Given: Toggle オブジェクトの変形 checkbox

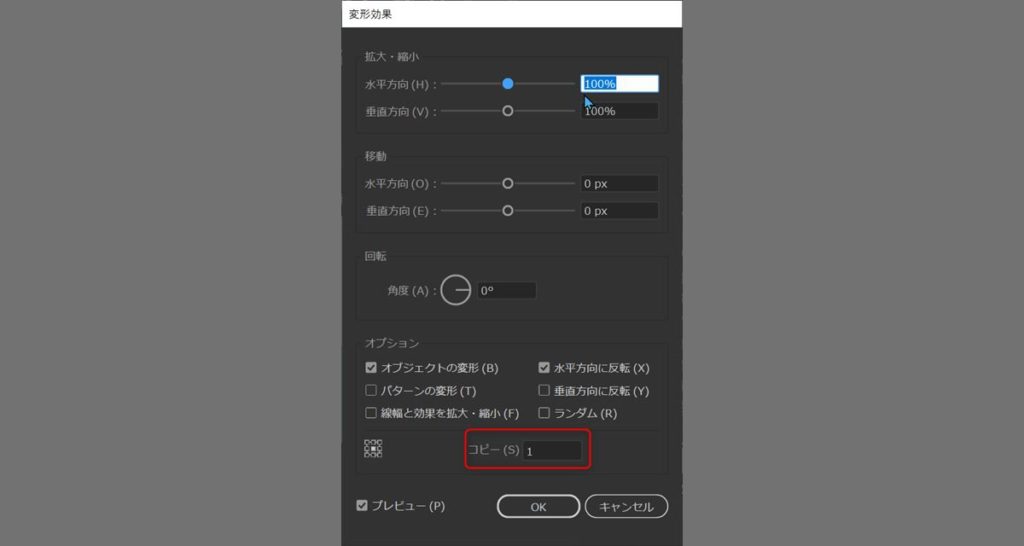Looking at the screenshot, I should (372, 368).
